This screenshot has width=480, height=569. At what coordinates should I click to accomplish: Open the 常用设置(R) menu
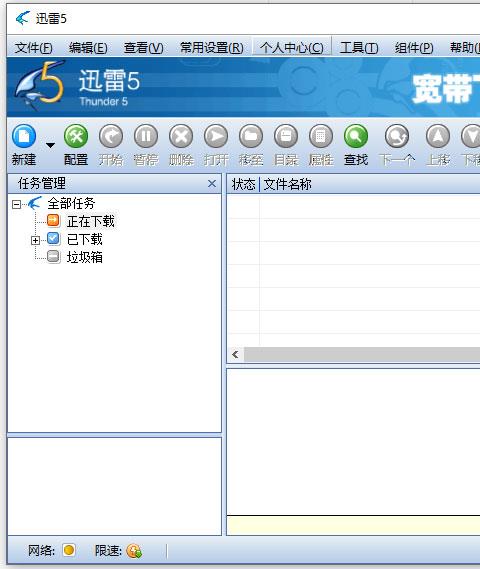212,48
